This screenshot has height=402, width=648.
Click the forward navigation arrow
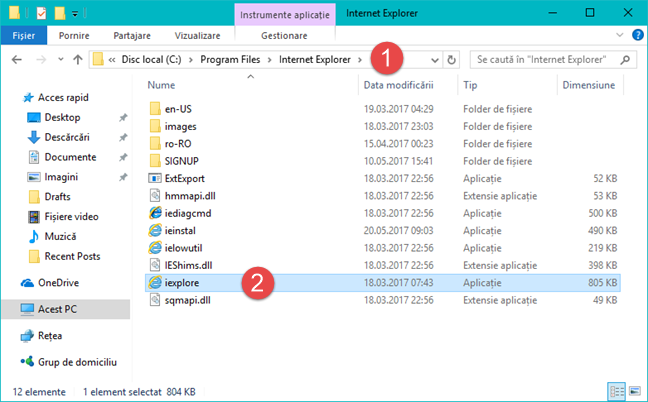click(x=41, y=60)
